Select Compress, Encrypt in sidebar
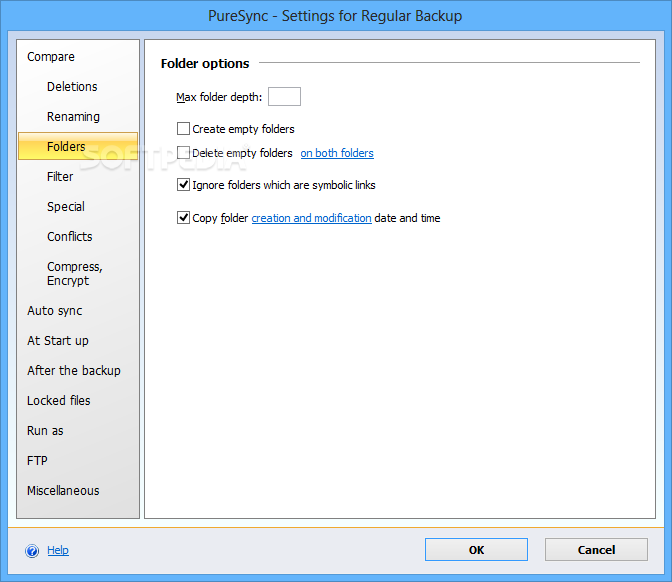 (x=75, y=273)
